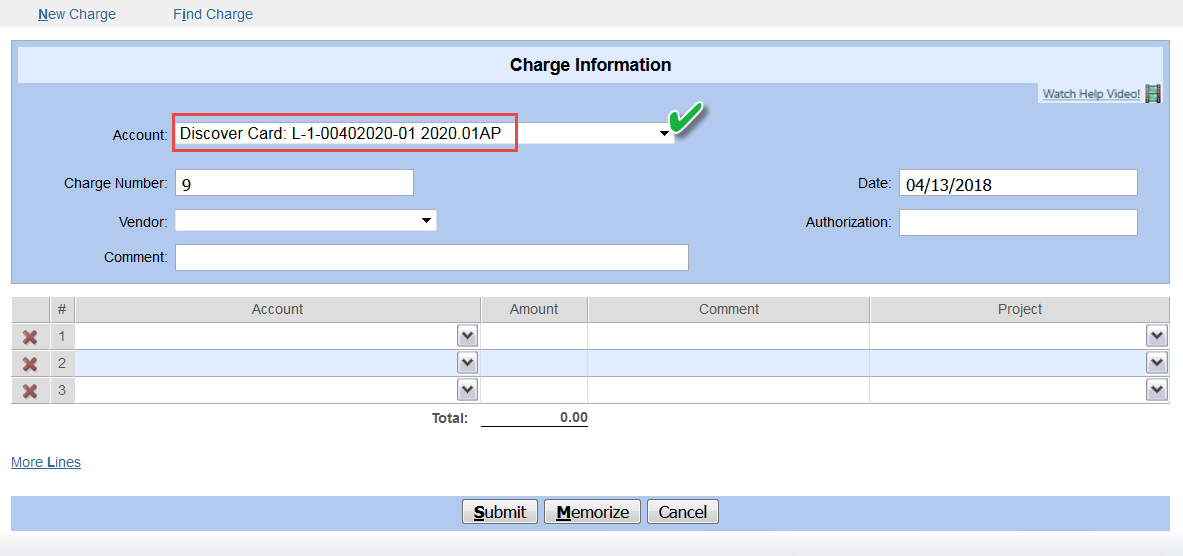The height and width of the screenshot is (556, 1183).
Task: Click the Account column header
Action: click(x=278, y=309)
